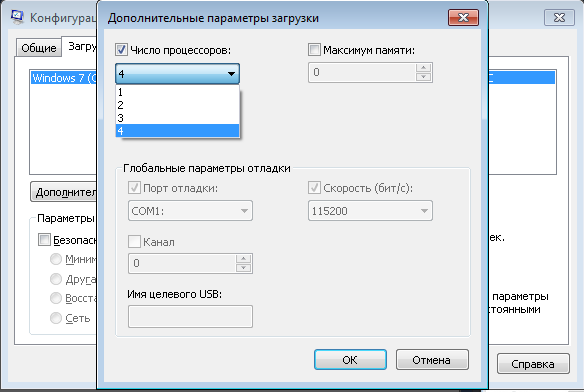
Task: Click the Отмена button
Action: coord(432,360)
